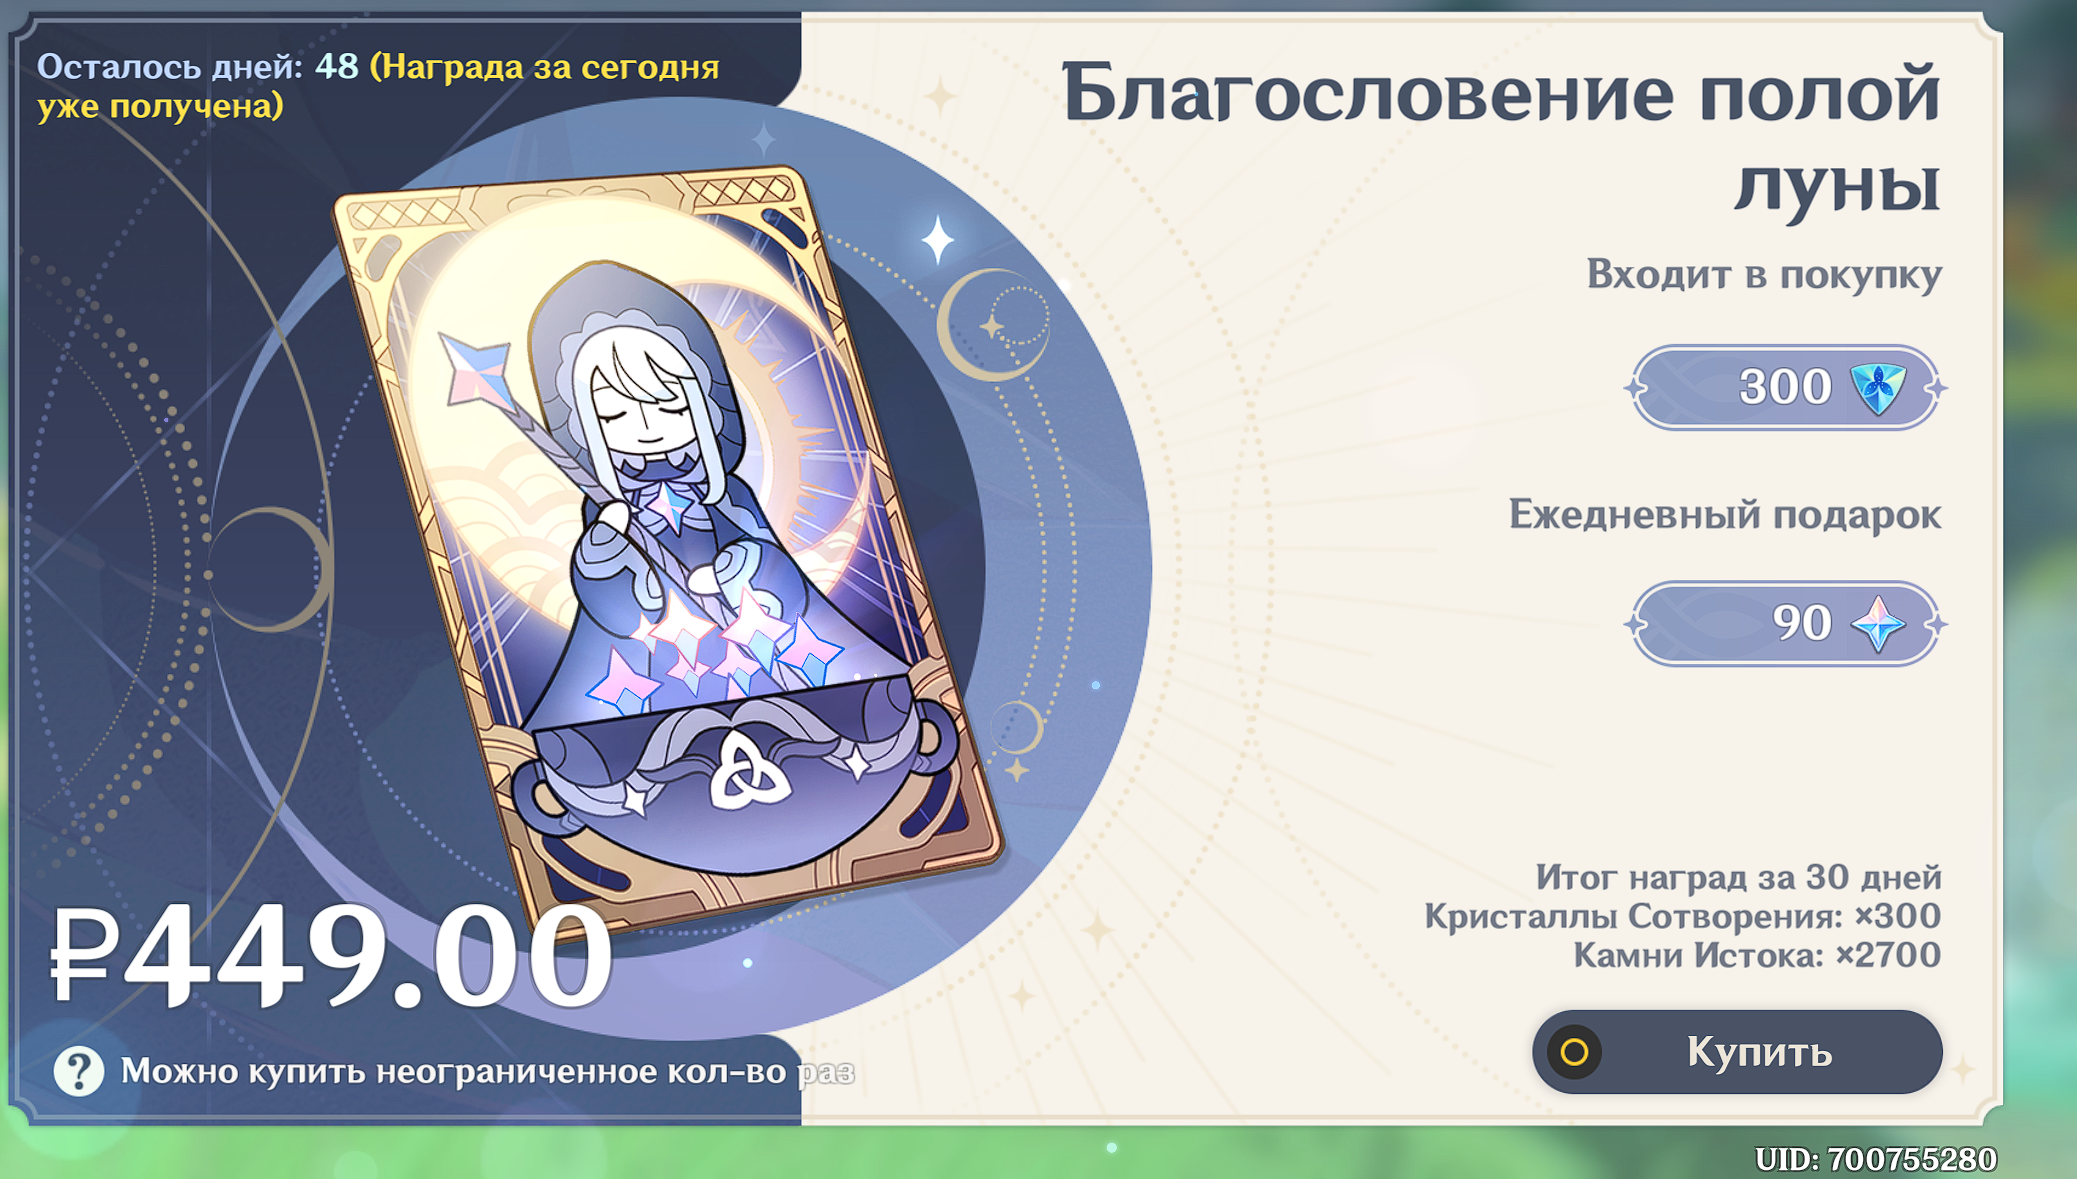
Task: Click the Можно купить неограниченное кол-во раз note
Action: pyautogui.click(x=487, y=1072)
